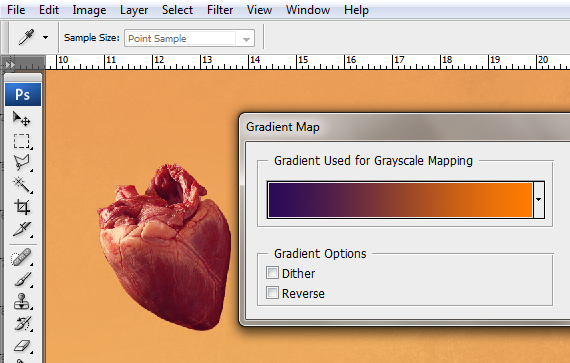Open the File menu

(16, 10)
